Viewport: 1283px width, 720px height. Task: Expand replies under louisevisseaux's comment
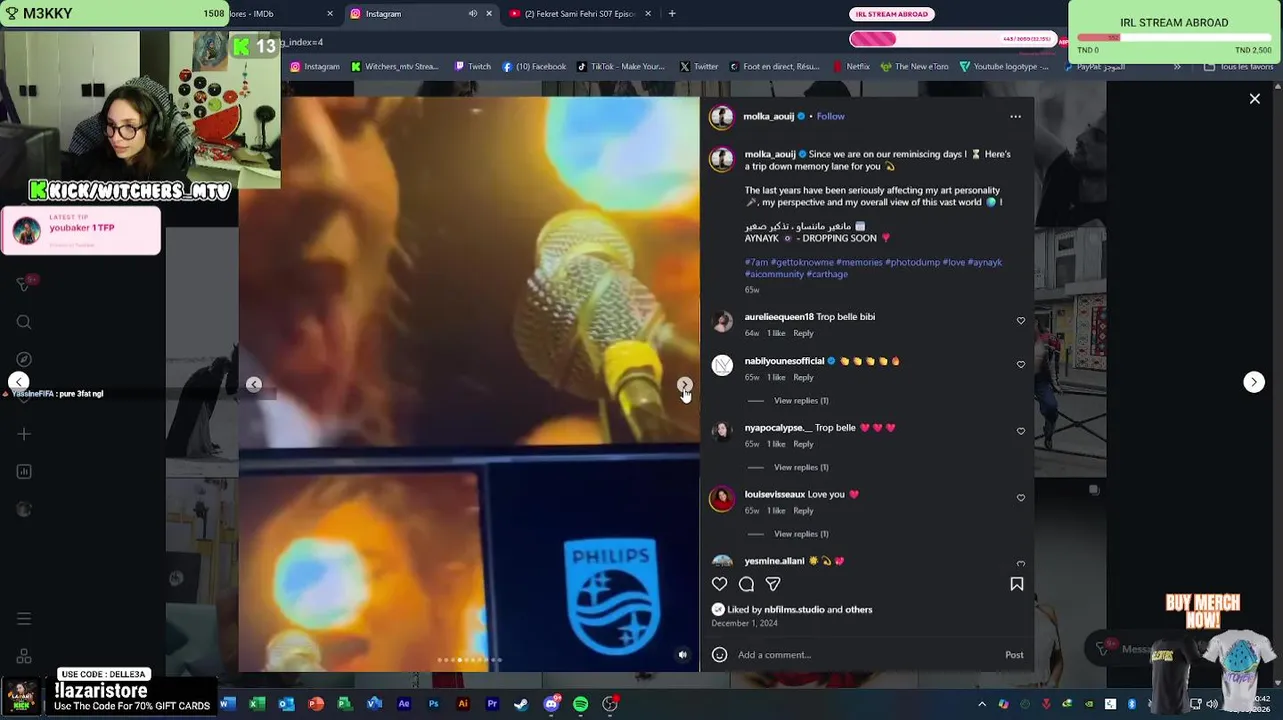click(x=801, y=534)
